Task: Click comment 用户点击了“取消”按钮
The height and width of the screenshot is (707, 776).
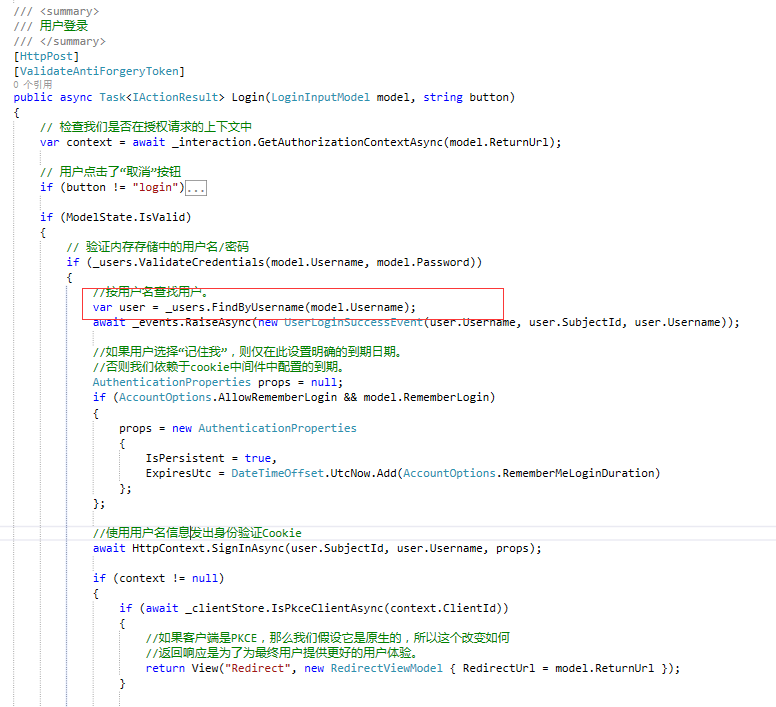Action: (120, 172)
